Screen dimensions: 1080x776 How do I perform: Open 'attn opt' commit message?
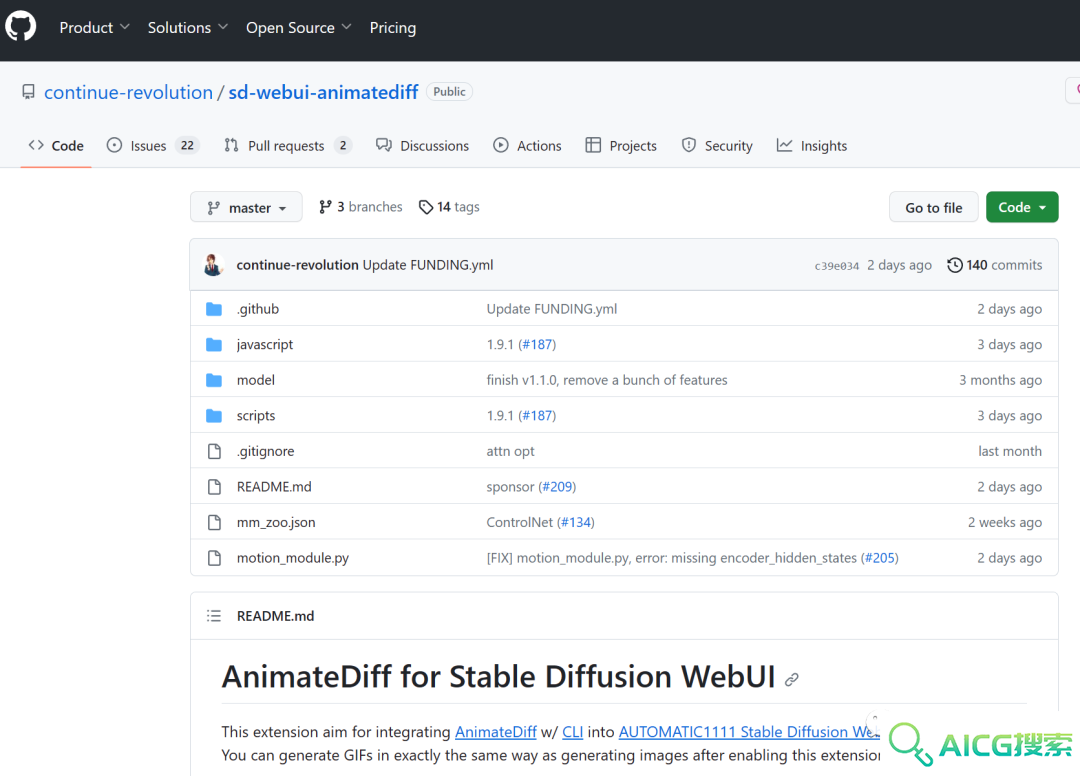point(510,451)
